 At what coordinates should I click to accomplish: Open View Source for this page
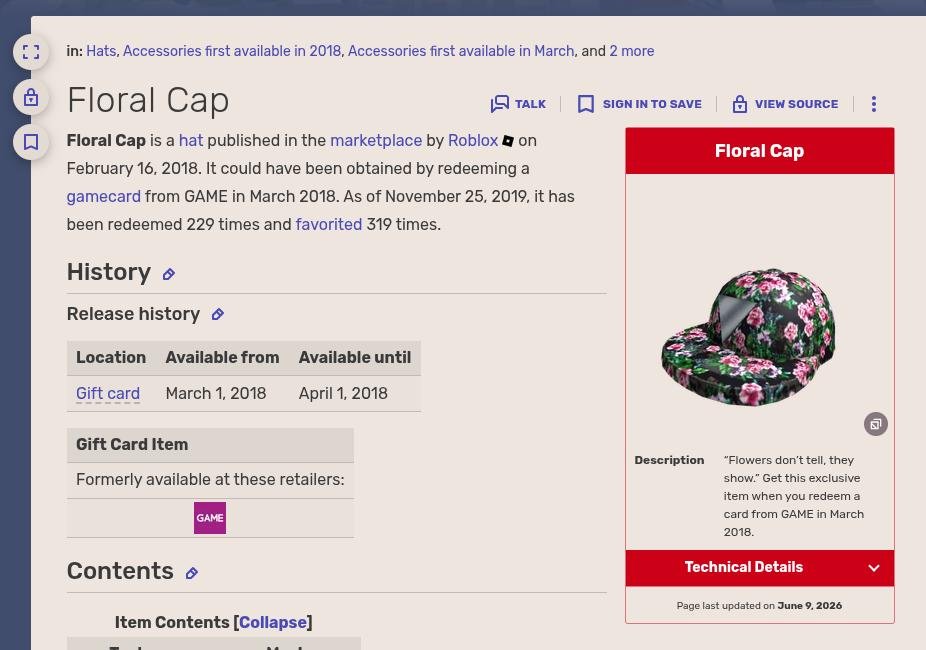tap(785, 104)
